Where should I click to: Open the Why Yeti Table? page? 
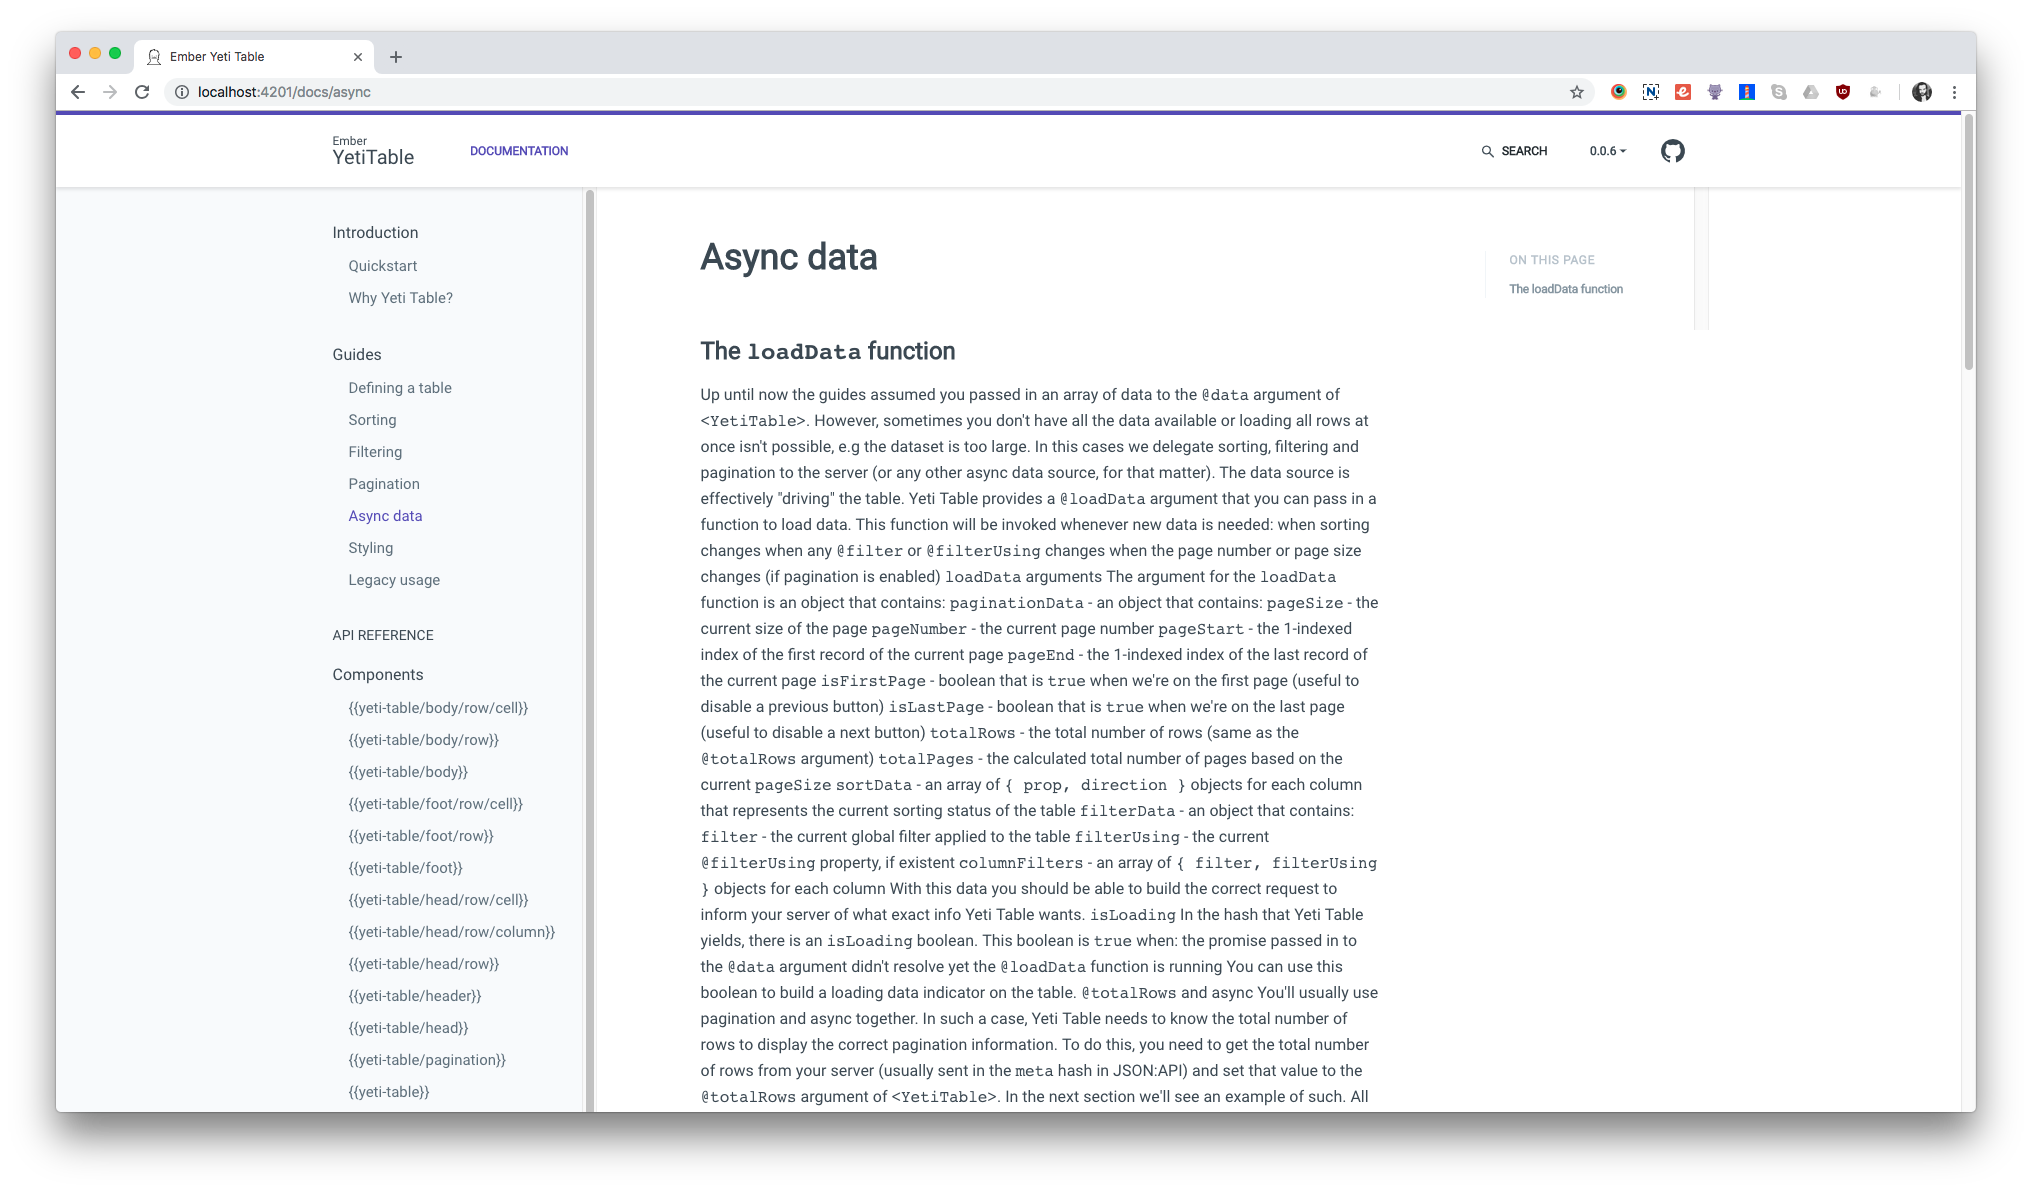401,298
